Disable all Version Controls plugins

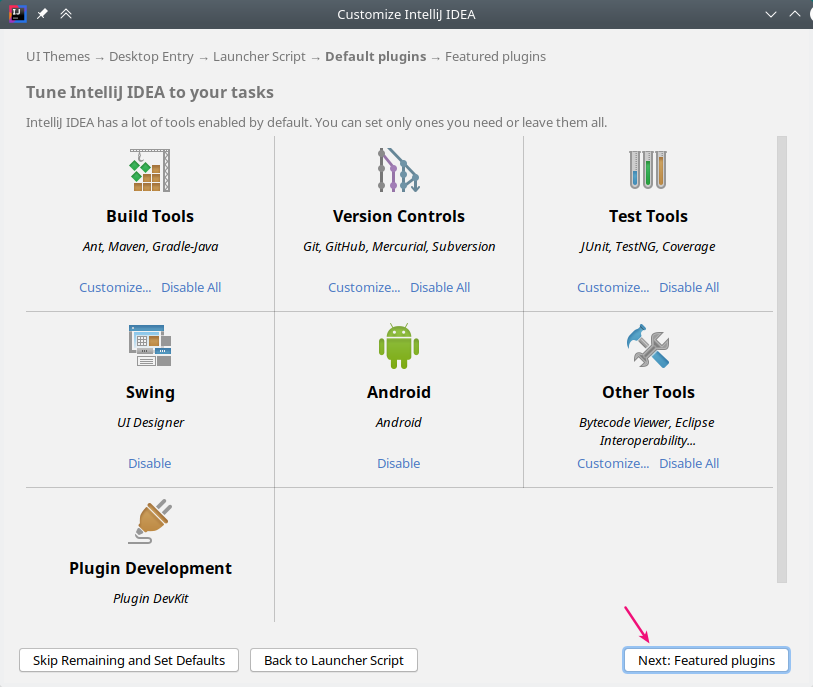(x=440, y=287)
